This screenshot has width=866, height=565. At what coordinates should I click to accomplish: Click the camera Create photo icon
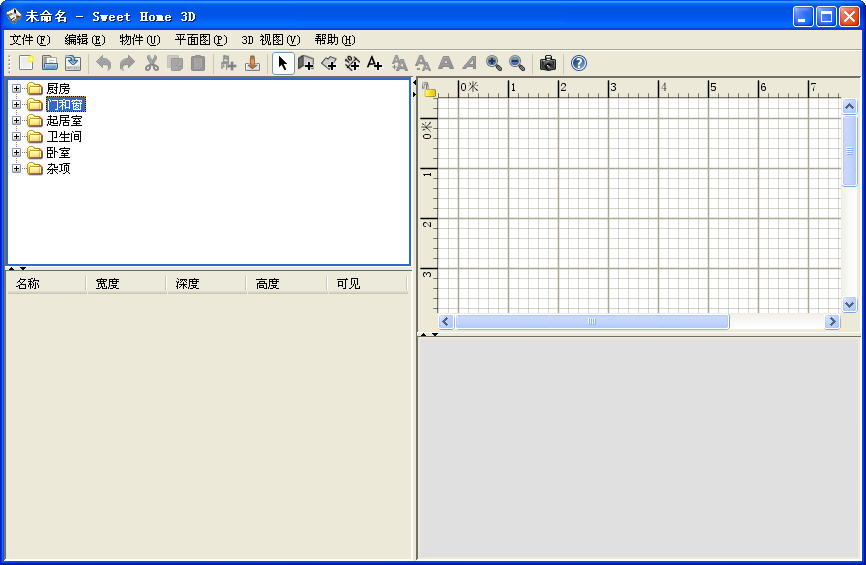click(548, 63)
